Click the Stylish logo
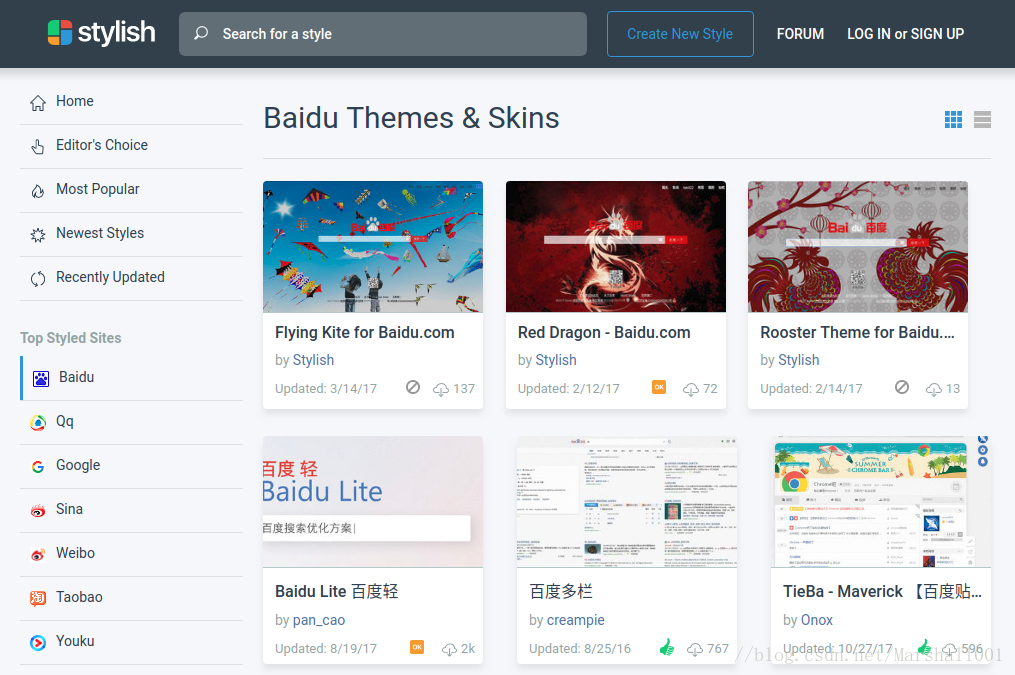The height and width of the screenshot is (675, 1015). (102, 32)
